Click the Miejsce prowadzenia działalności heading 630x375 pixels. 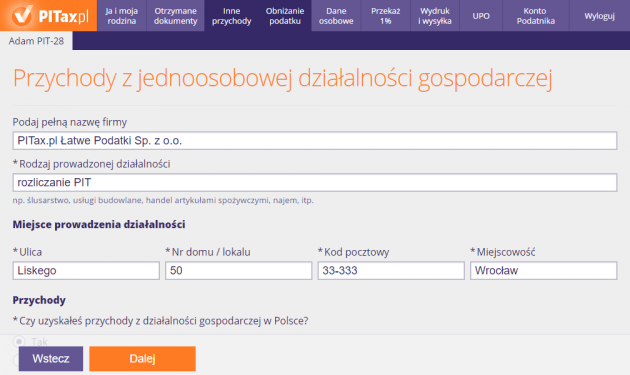99,224
